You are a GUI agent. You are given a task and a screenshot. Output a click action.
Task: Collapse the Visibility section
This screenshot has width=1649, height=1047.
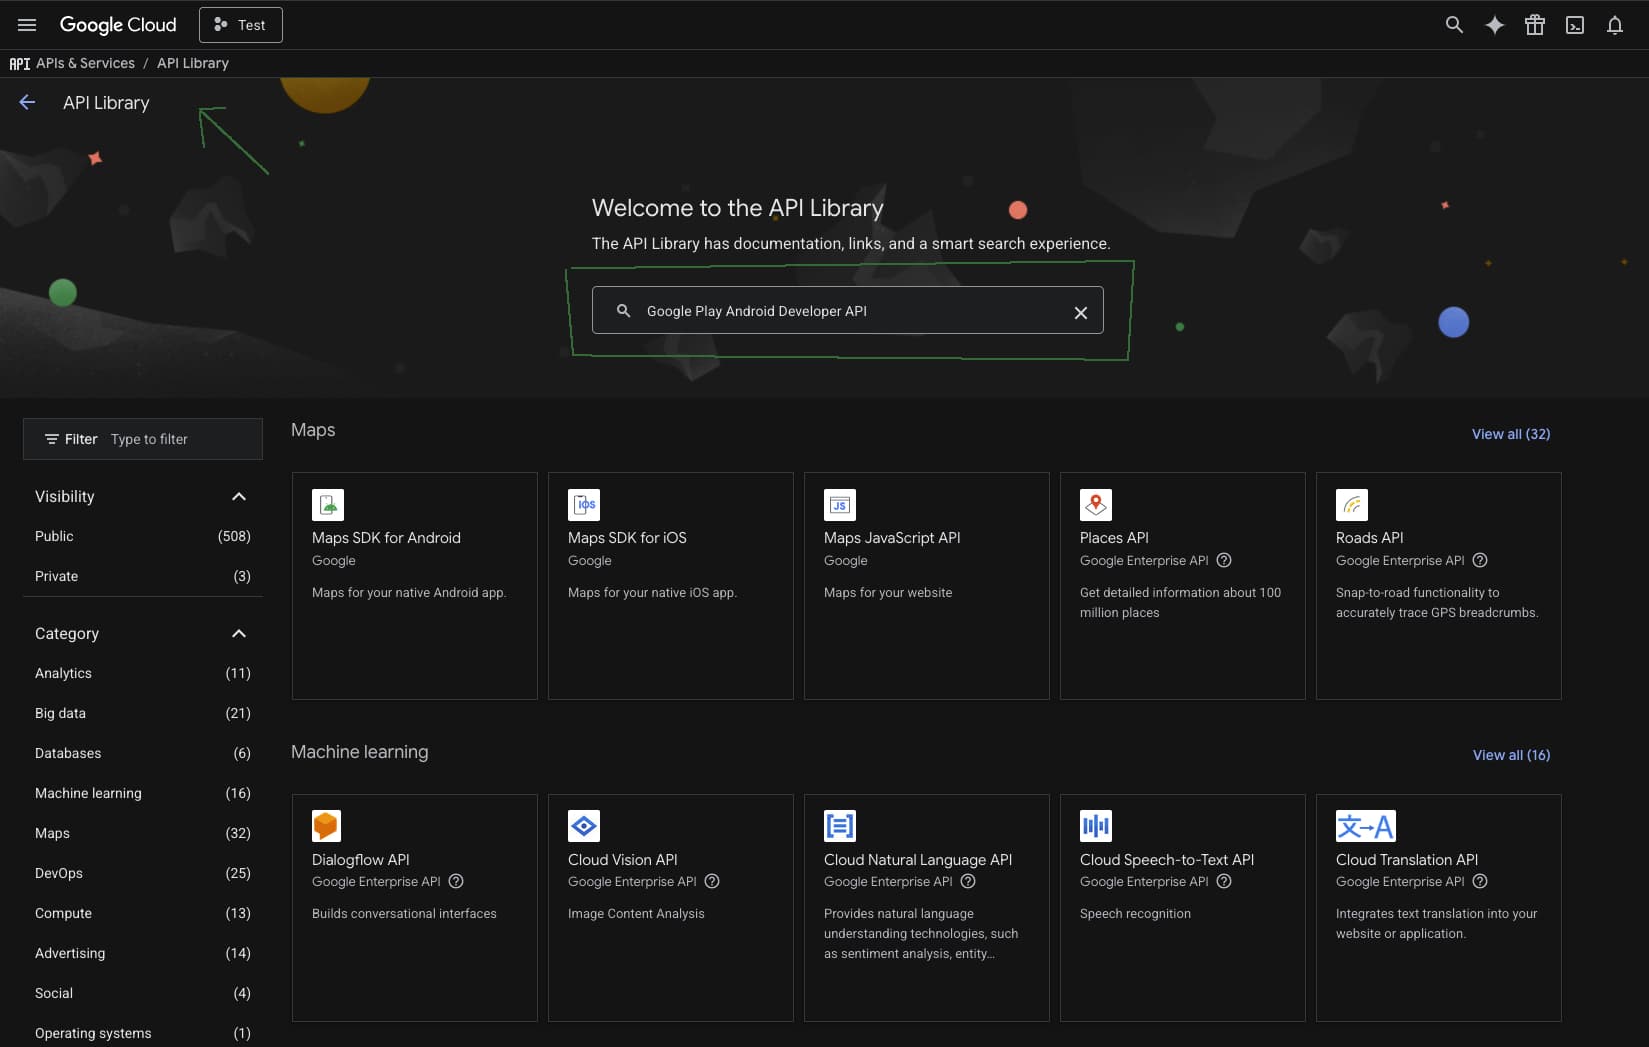click(239, 496)
